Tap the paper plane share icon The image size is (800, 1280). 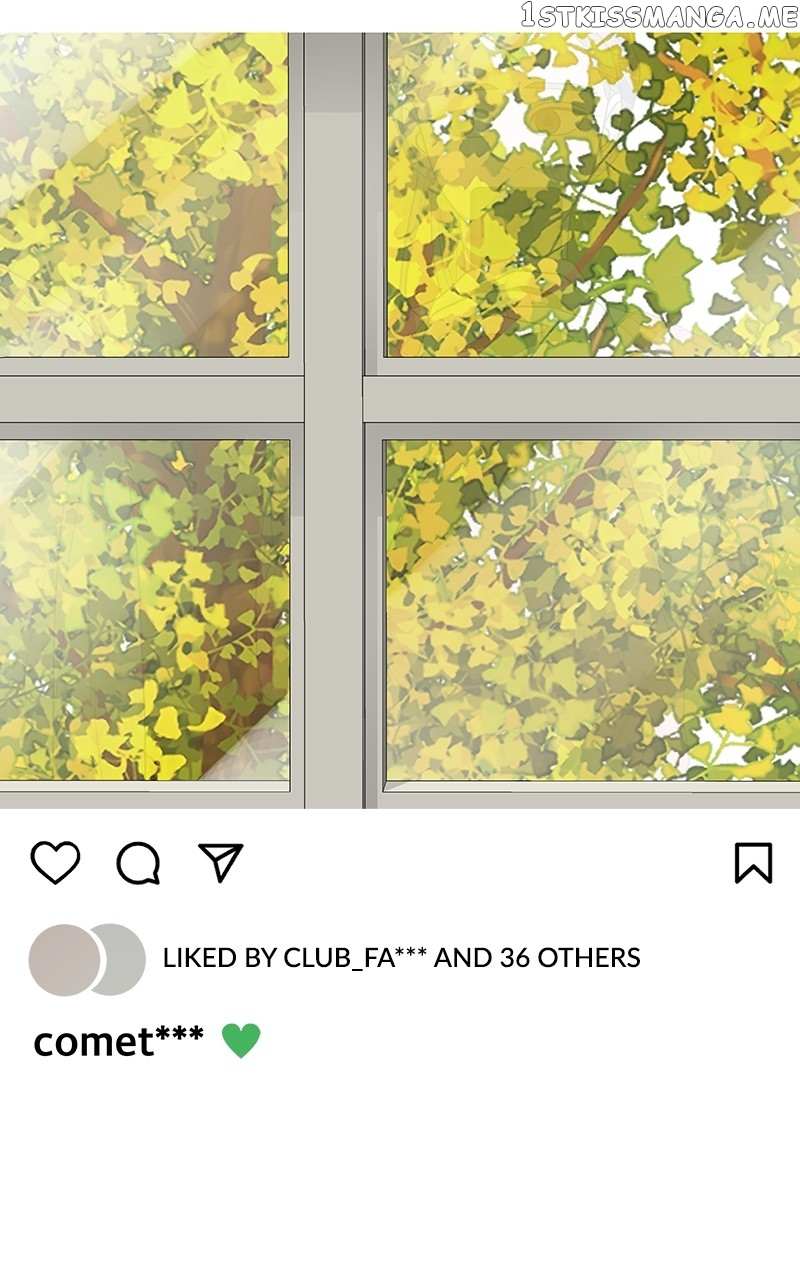click(221, 862)
